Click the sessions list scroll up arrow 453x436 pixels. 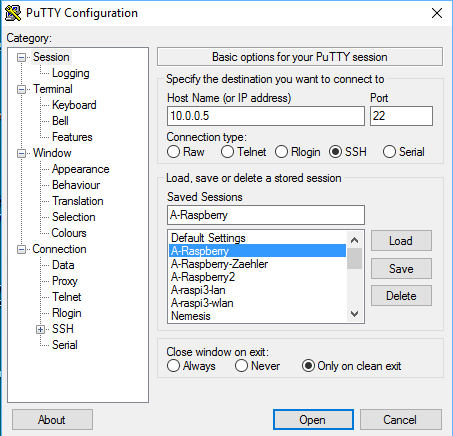(x=355, y=240)
